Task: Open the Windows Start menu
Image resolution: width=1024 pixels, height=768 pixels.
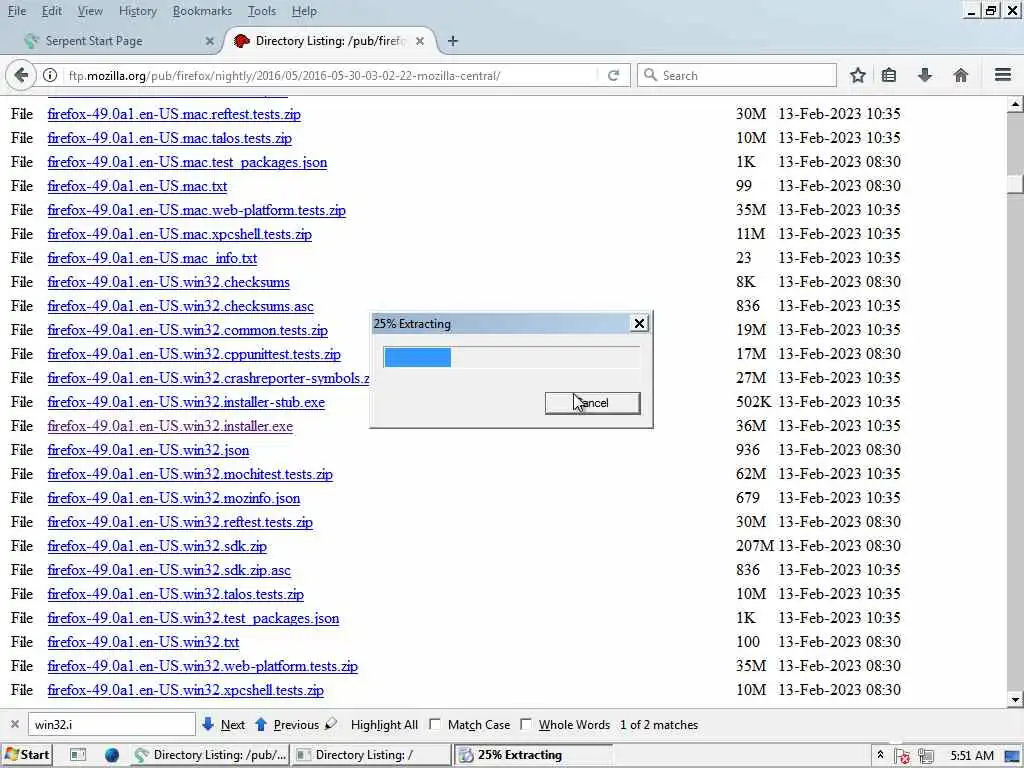Action: [x=27, y=755]
